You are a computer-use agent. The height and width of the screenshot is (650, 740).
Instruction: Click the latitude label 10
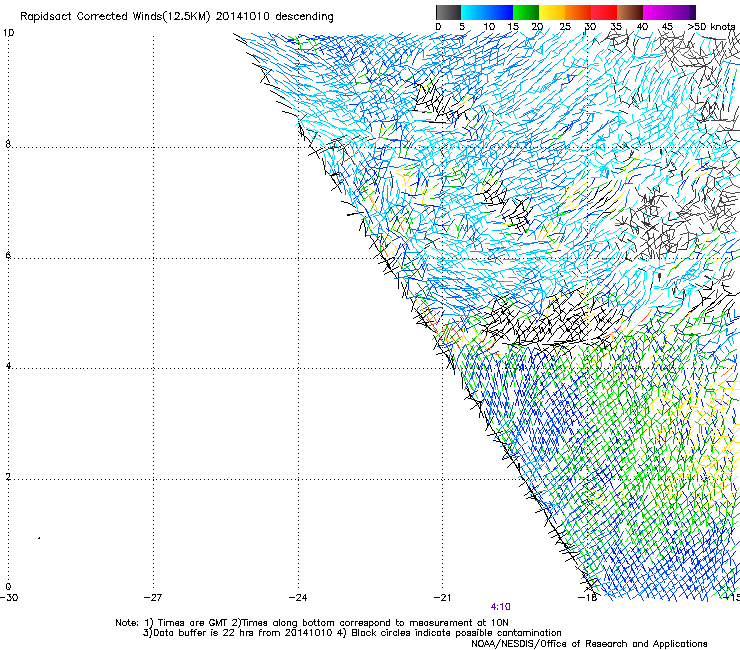tap(8, 33)
